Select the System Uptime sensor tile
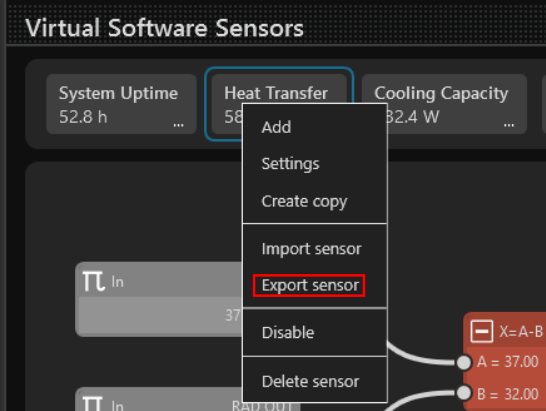The height and width of the screenshot is (411, 546). 122,104
